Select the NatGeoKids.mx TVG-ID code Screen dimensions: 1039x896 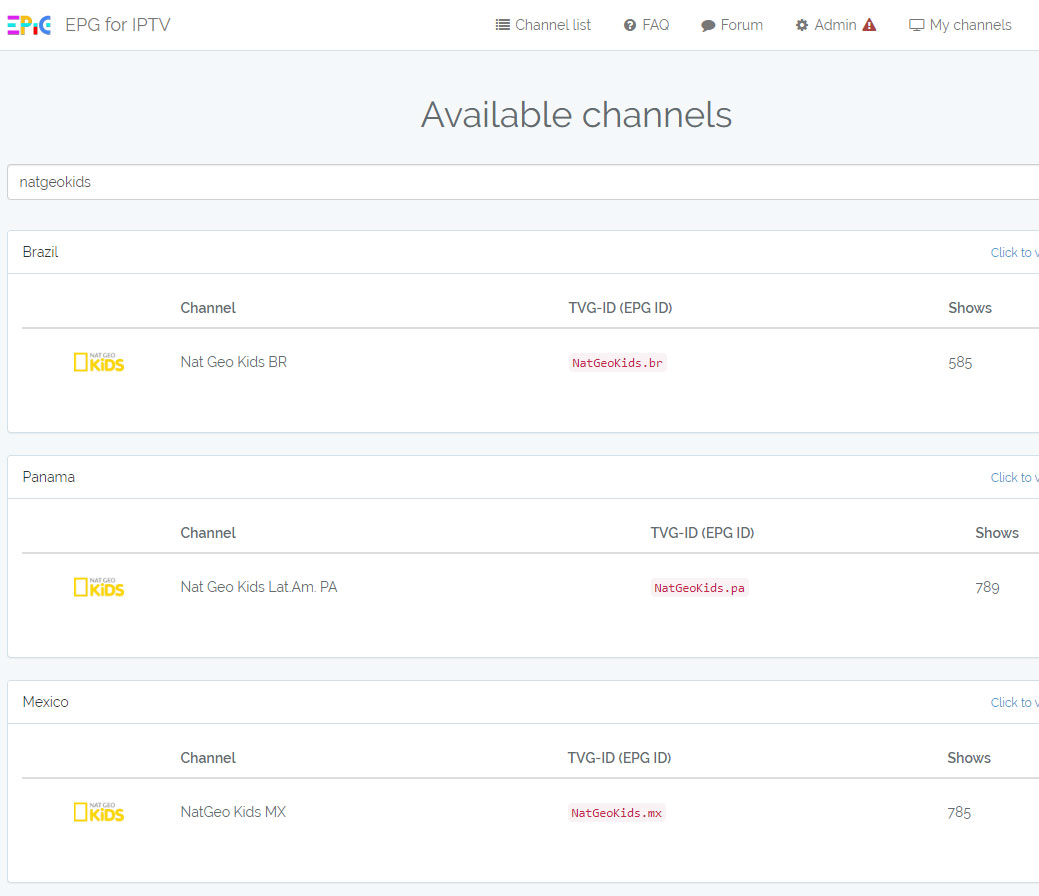[x=616, y=813]
